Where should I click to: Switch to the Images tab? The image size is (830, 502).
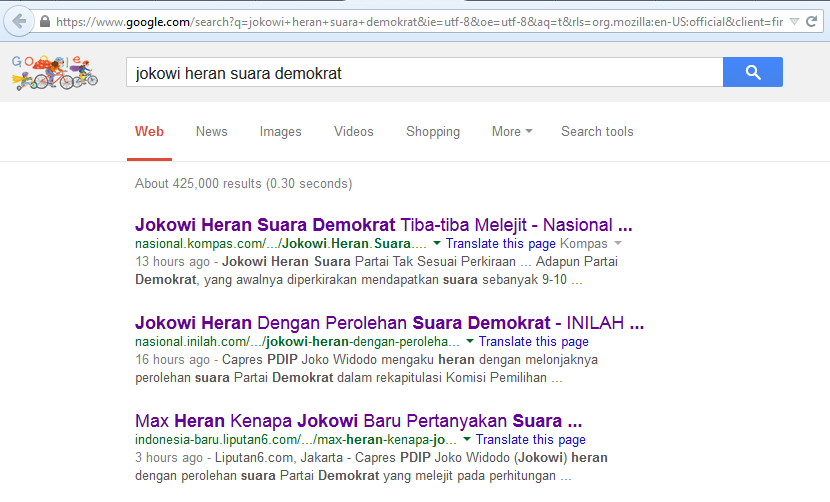pos(281,131)
